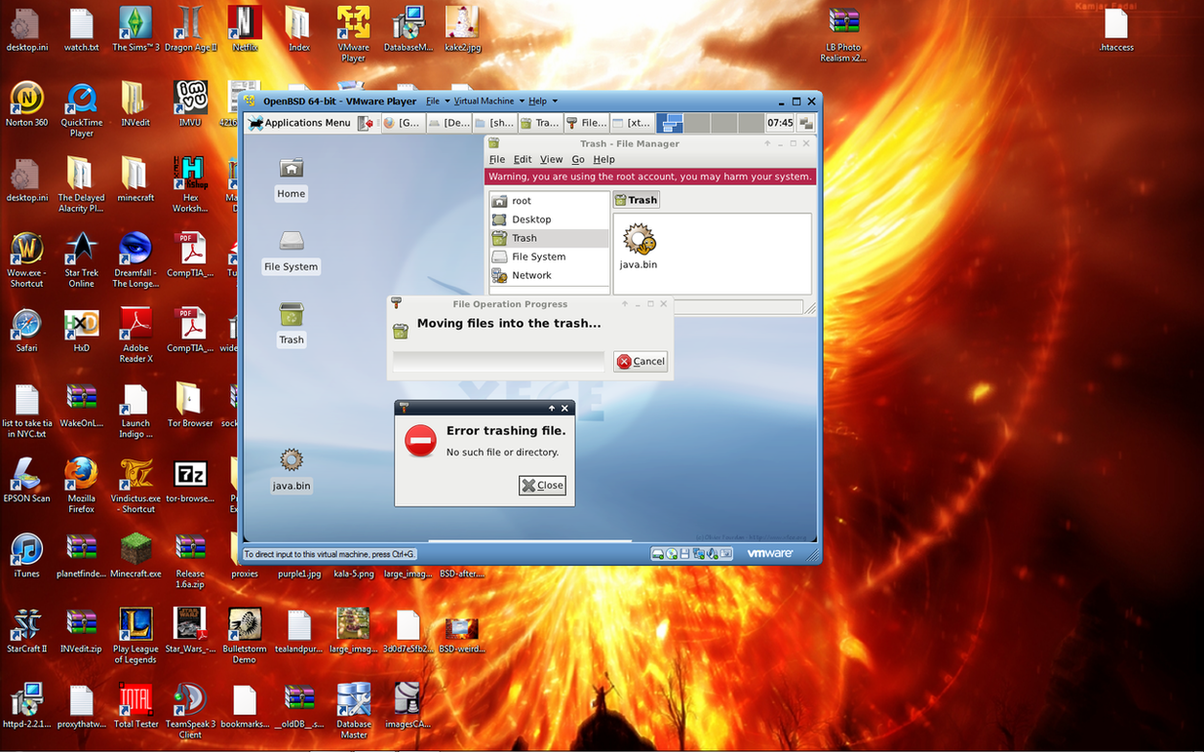
Task: Expand the Virtual Machine dropdown menu
Action: tap(487, 101)
